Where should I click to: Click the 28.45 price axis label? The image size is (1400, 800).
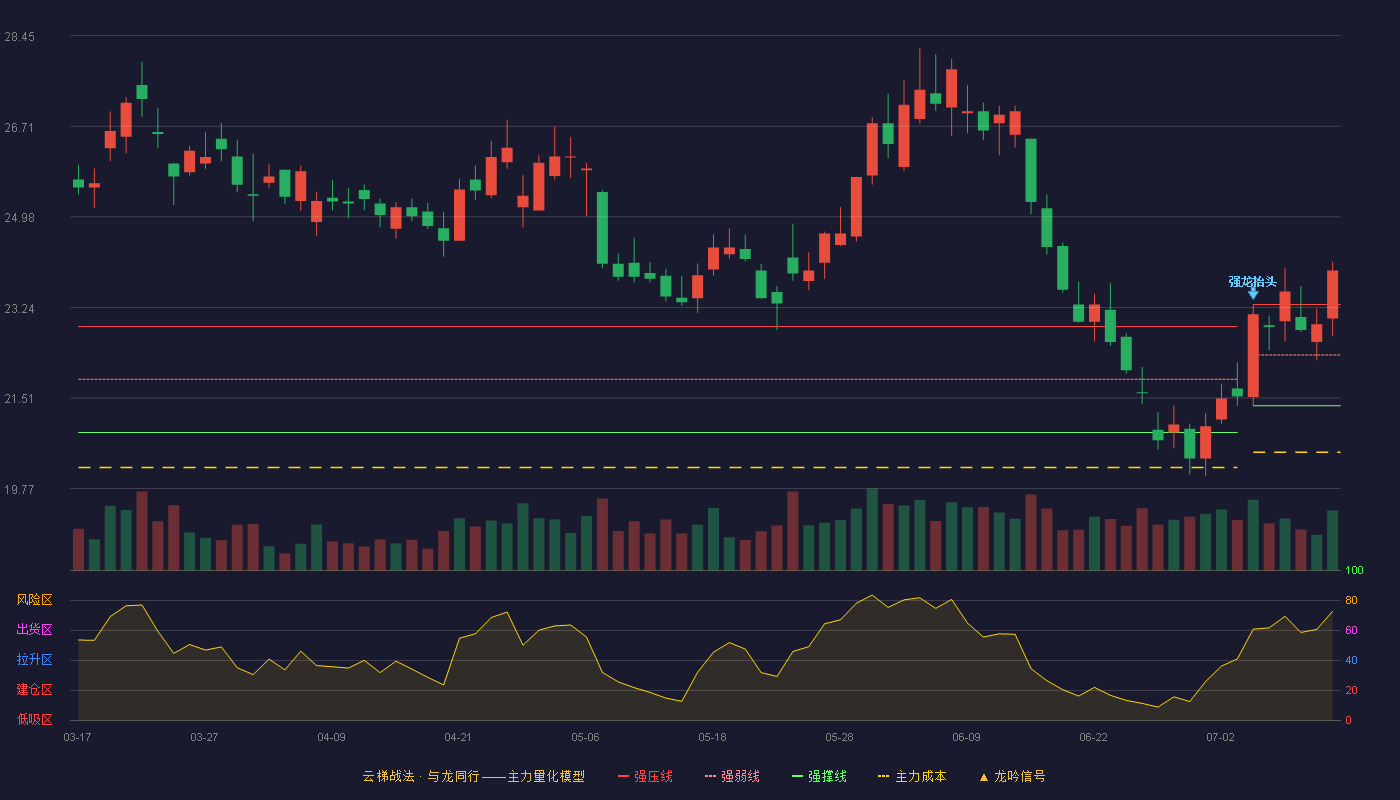(20, 37)
